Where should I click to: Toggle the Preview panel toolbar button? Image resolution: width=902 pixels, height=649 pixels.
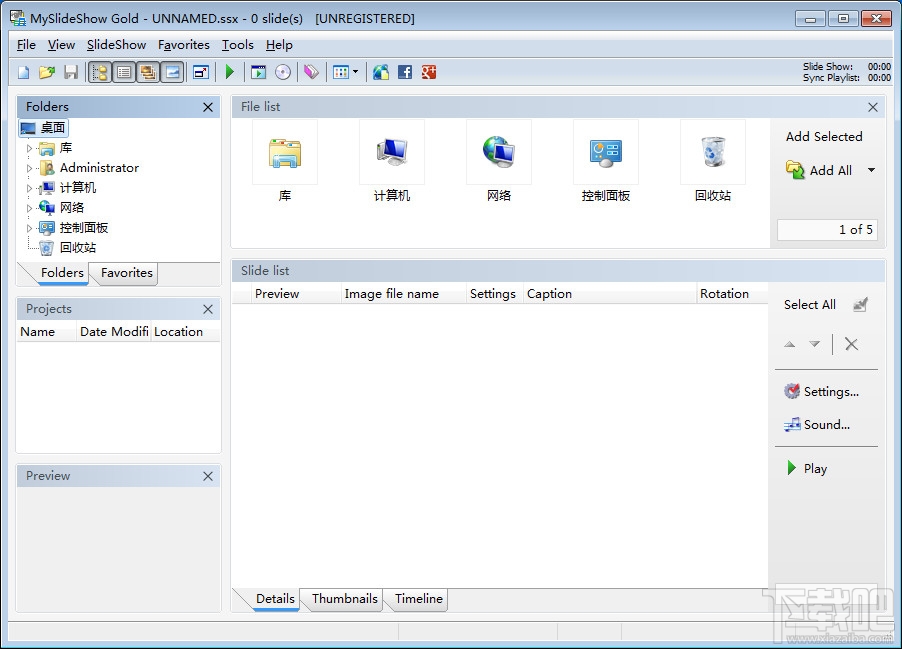(x=172, y=72)
